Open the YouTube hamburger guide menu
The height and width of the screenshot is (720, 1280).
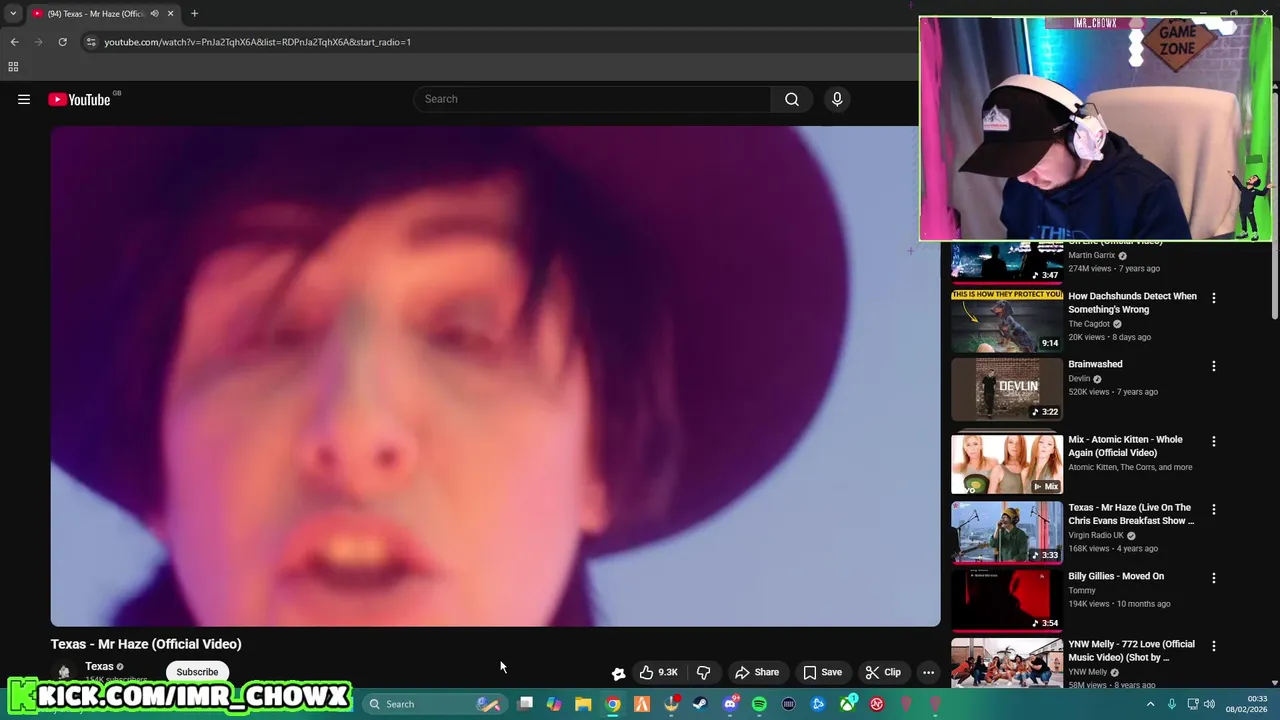24,99
